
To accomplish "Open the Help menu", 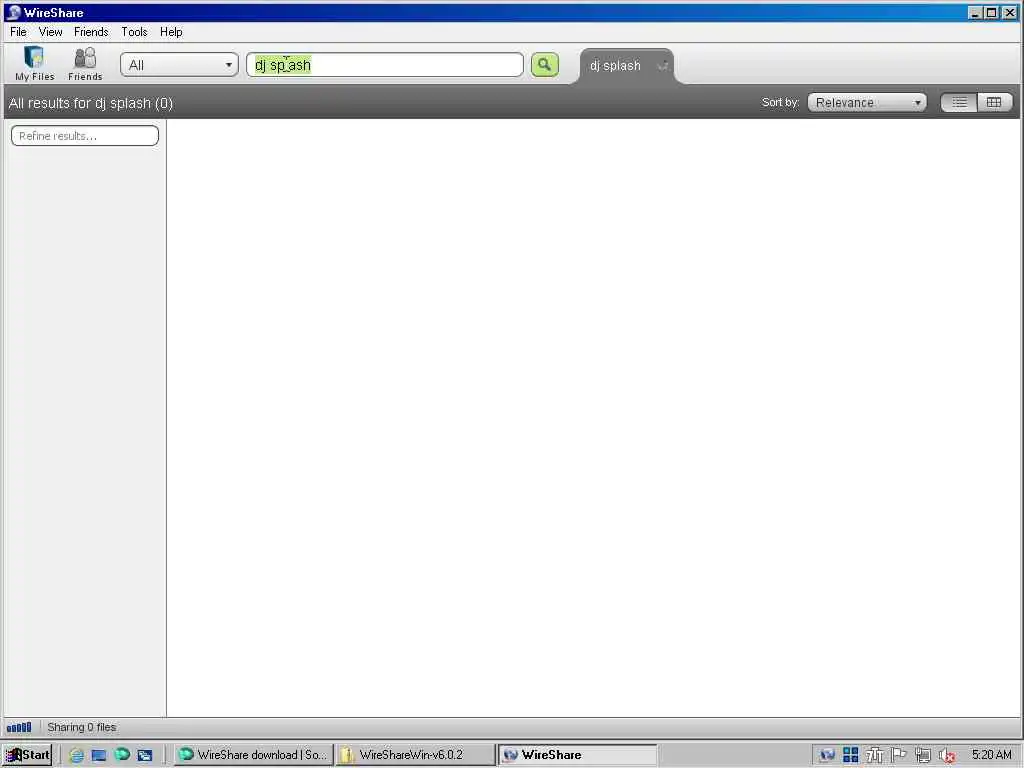I will pos(171,32).
